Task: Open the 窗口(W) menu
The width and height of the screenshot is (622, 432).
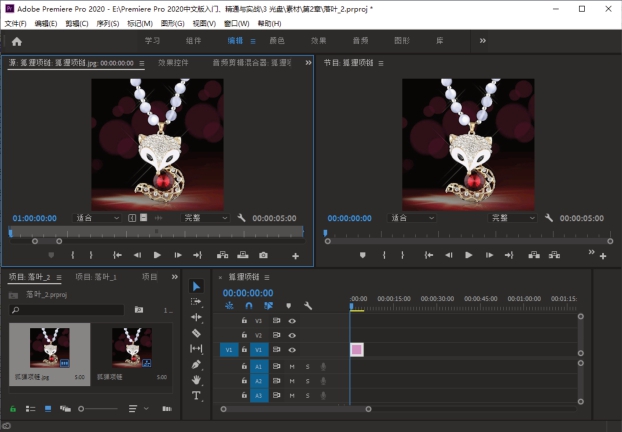Action: pos(237,23)
